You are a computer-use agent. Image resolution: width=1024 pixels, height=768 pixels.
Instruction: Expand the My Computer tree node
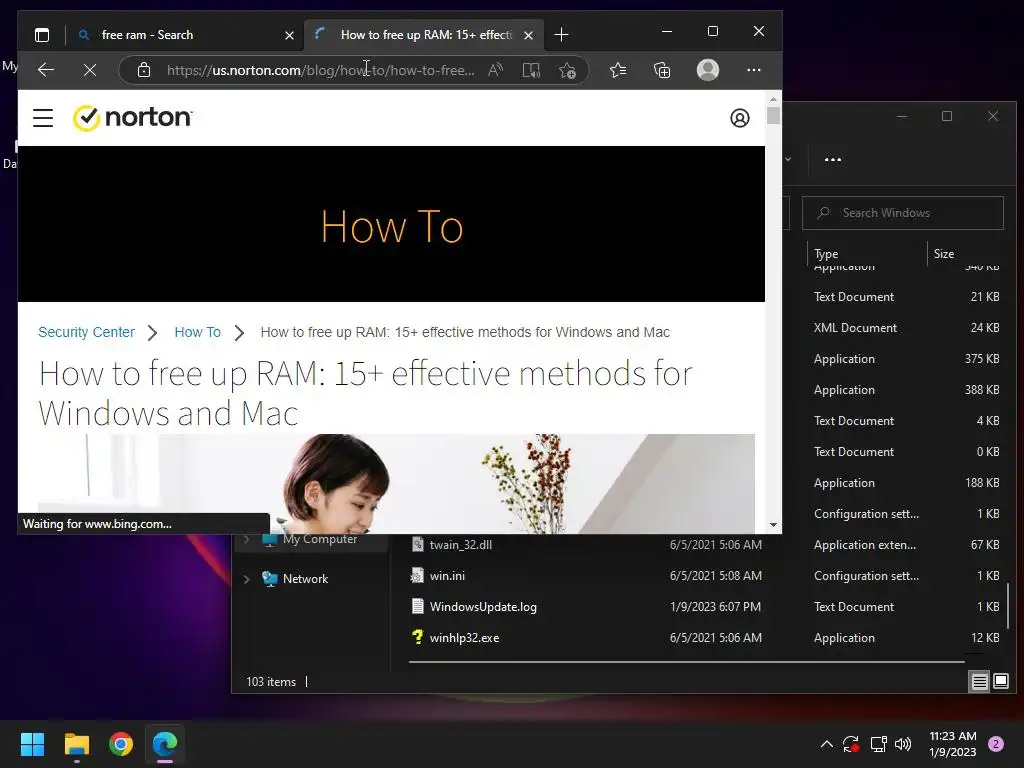(247, 539)
